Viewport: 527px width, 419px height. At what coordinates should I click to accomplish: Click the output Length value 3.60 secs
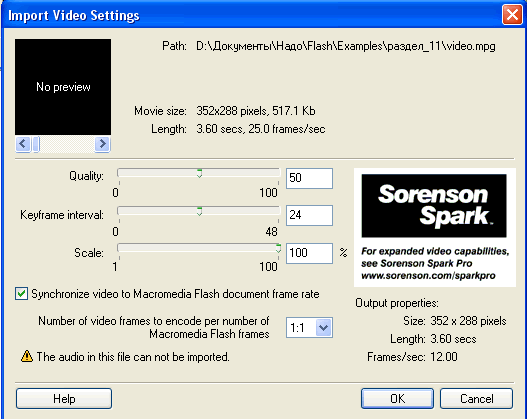453,339
